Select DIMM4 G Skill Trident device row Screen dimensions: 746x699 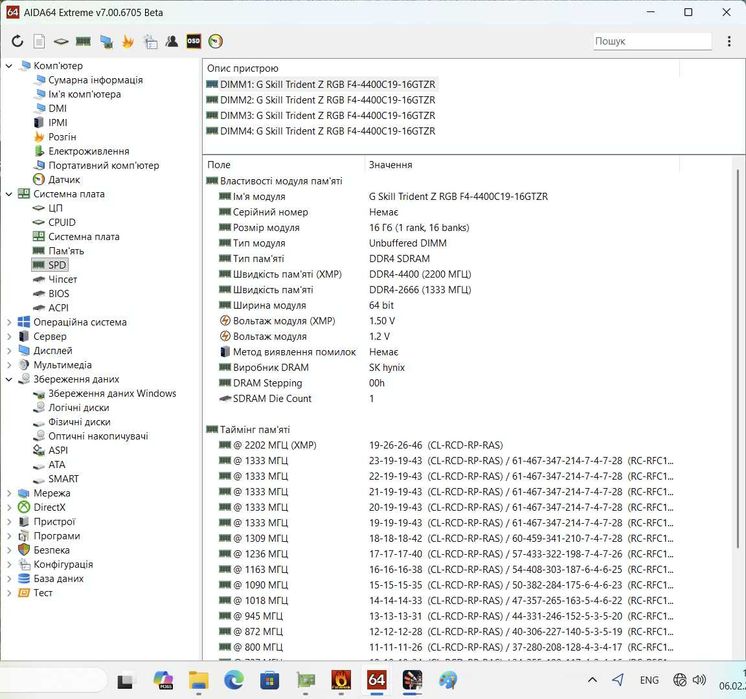321,131
